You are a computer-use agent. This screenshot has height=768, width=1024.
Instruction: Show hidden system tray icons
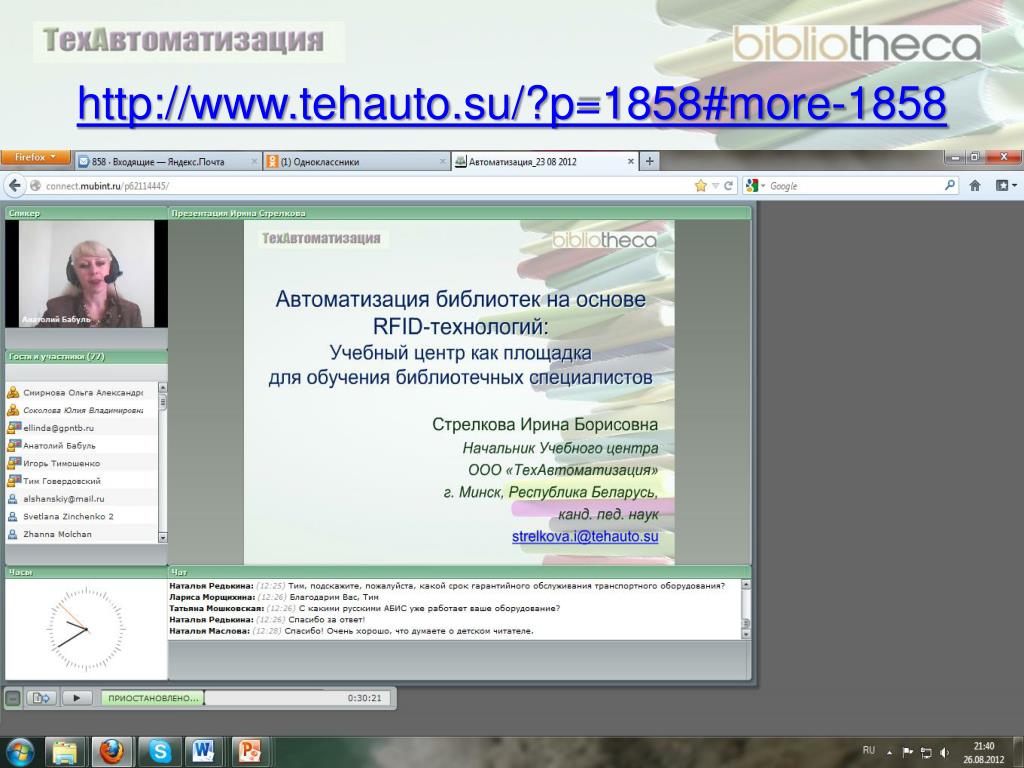tap(889, 753)
